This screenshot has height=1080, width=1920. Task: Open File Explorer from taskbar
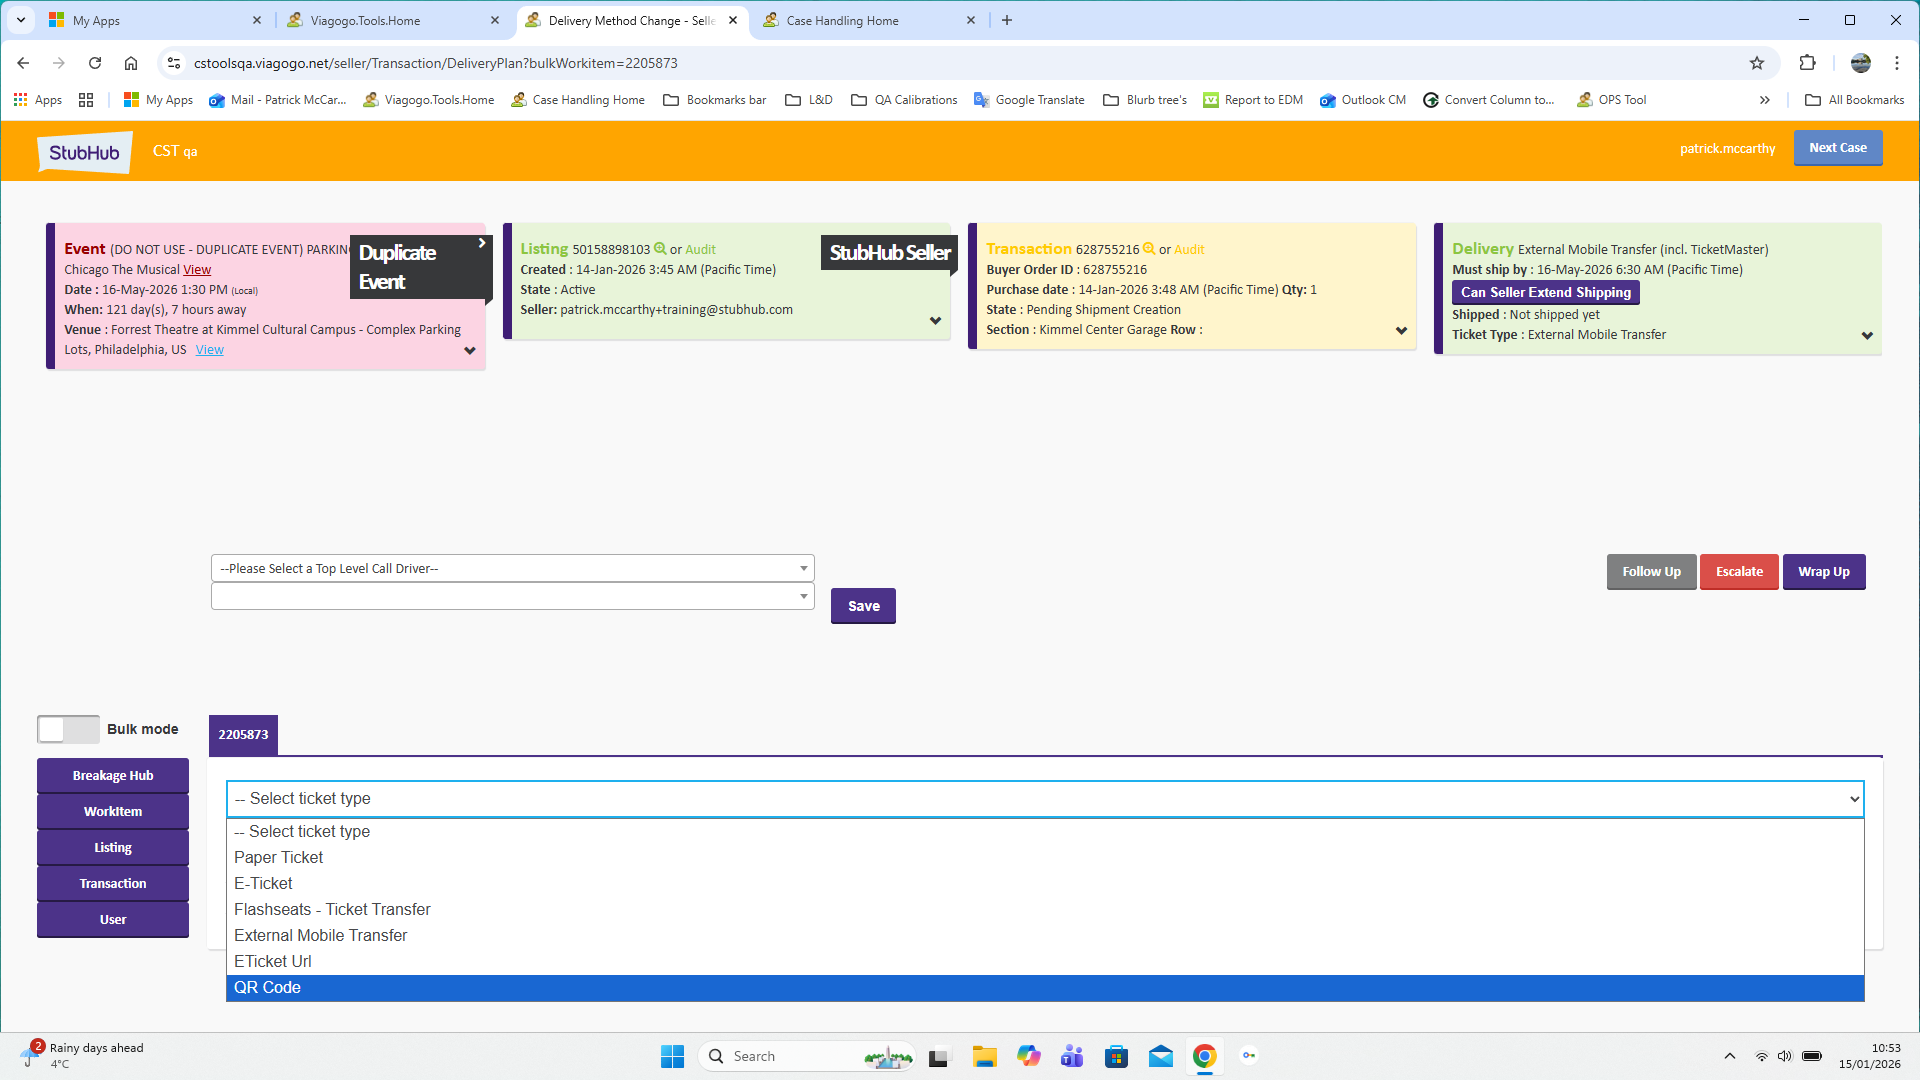(x=984, y=1056)
